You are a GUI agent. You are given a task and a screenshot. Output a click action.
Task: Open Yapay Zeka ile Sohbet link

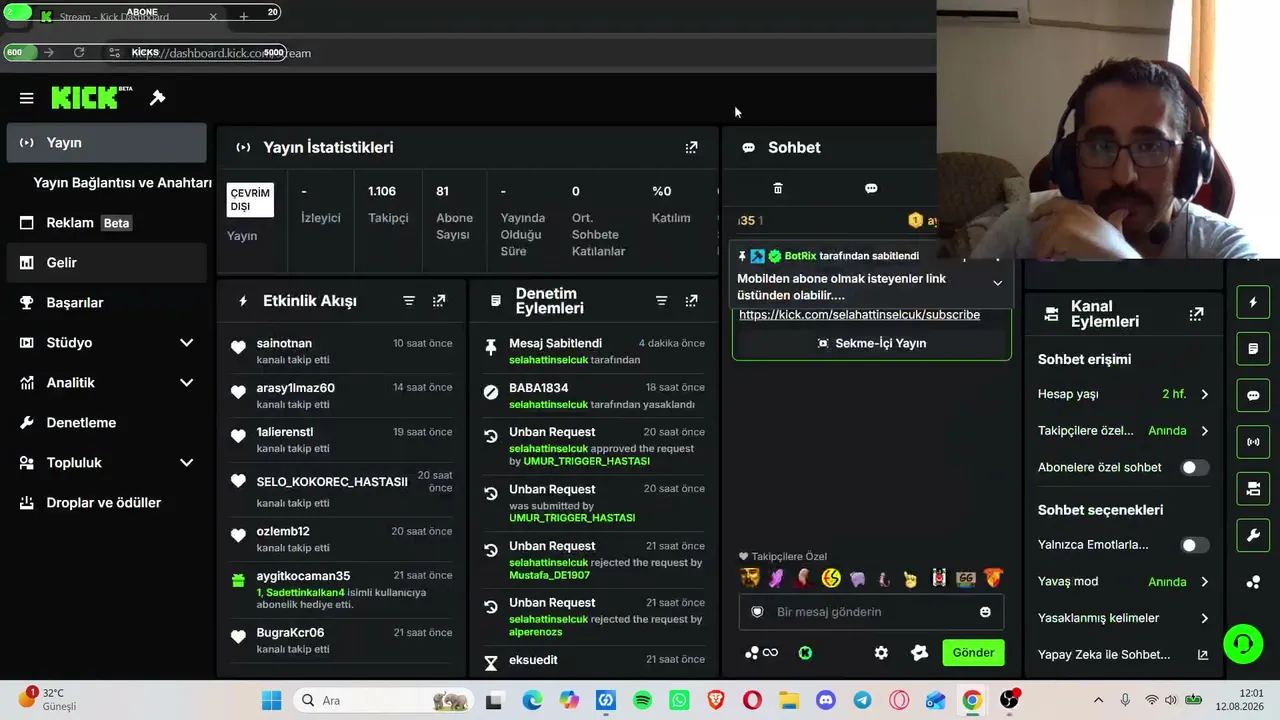click(x=1123, y=655)
